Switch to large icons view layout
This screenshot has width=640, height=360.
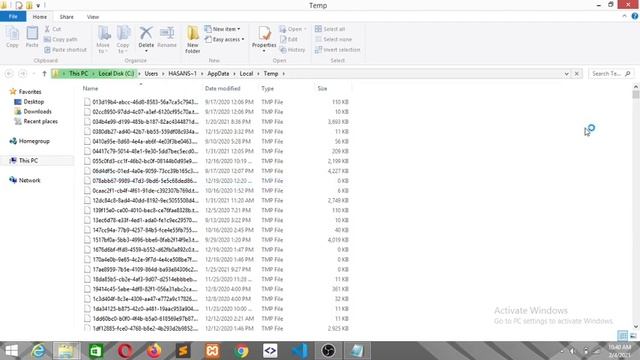633,336
